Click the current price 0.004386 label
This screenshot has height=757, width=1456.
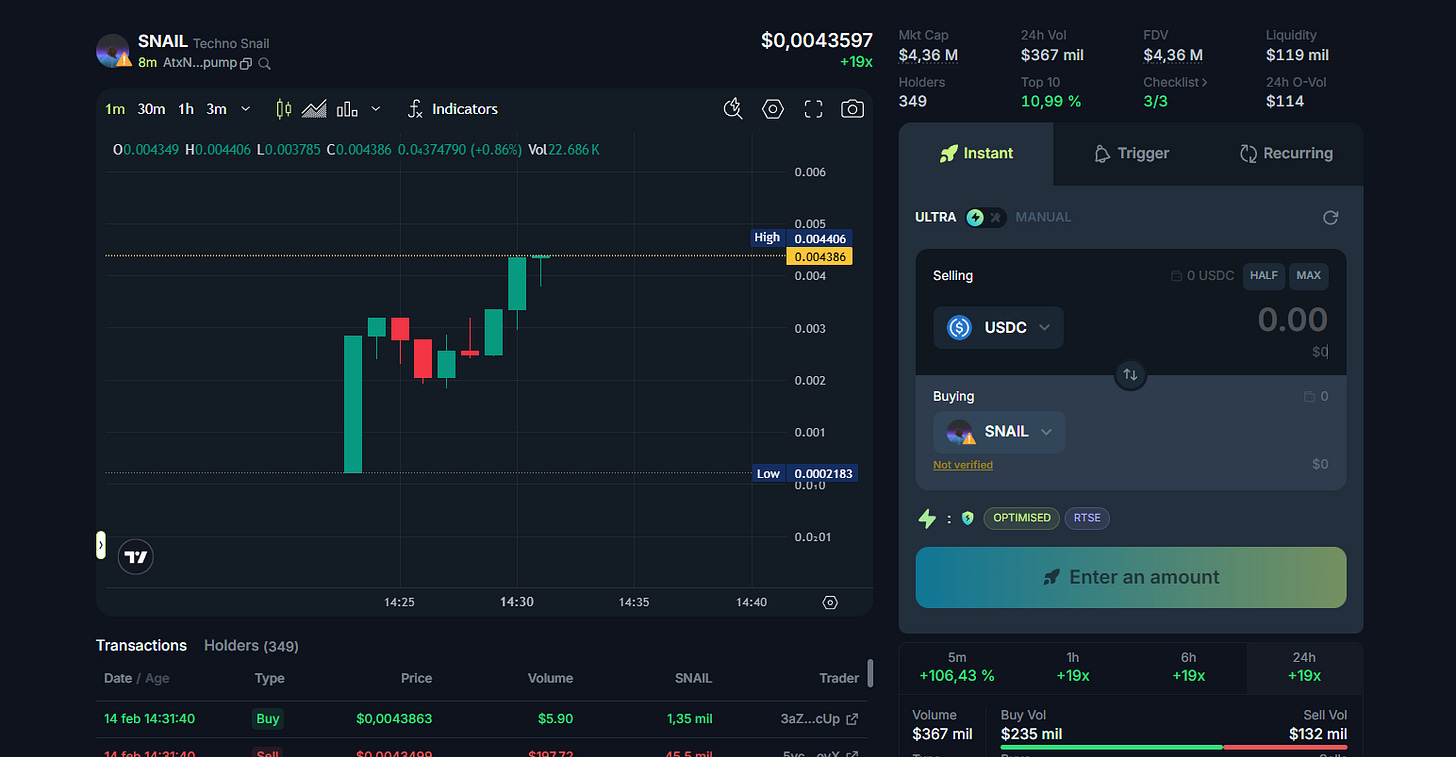coord(820,257)
